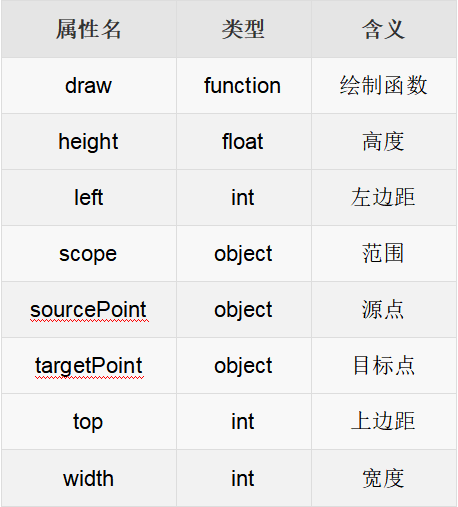Select the draw property cell
This screenshot has height=507, width=458.
click(x=89, y=86)
